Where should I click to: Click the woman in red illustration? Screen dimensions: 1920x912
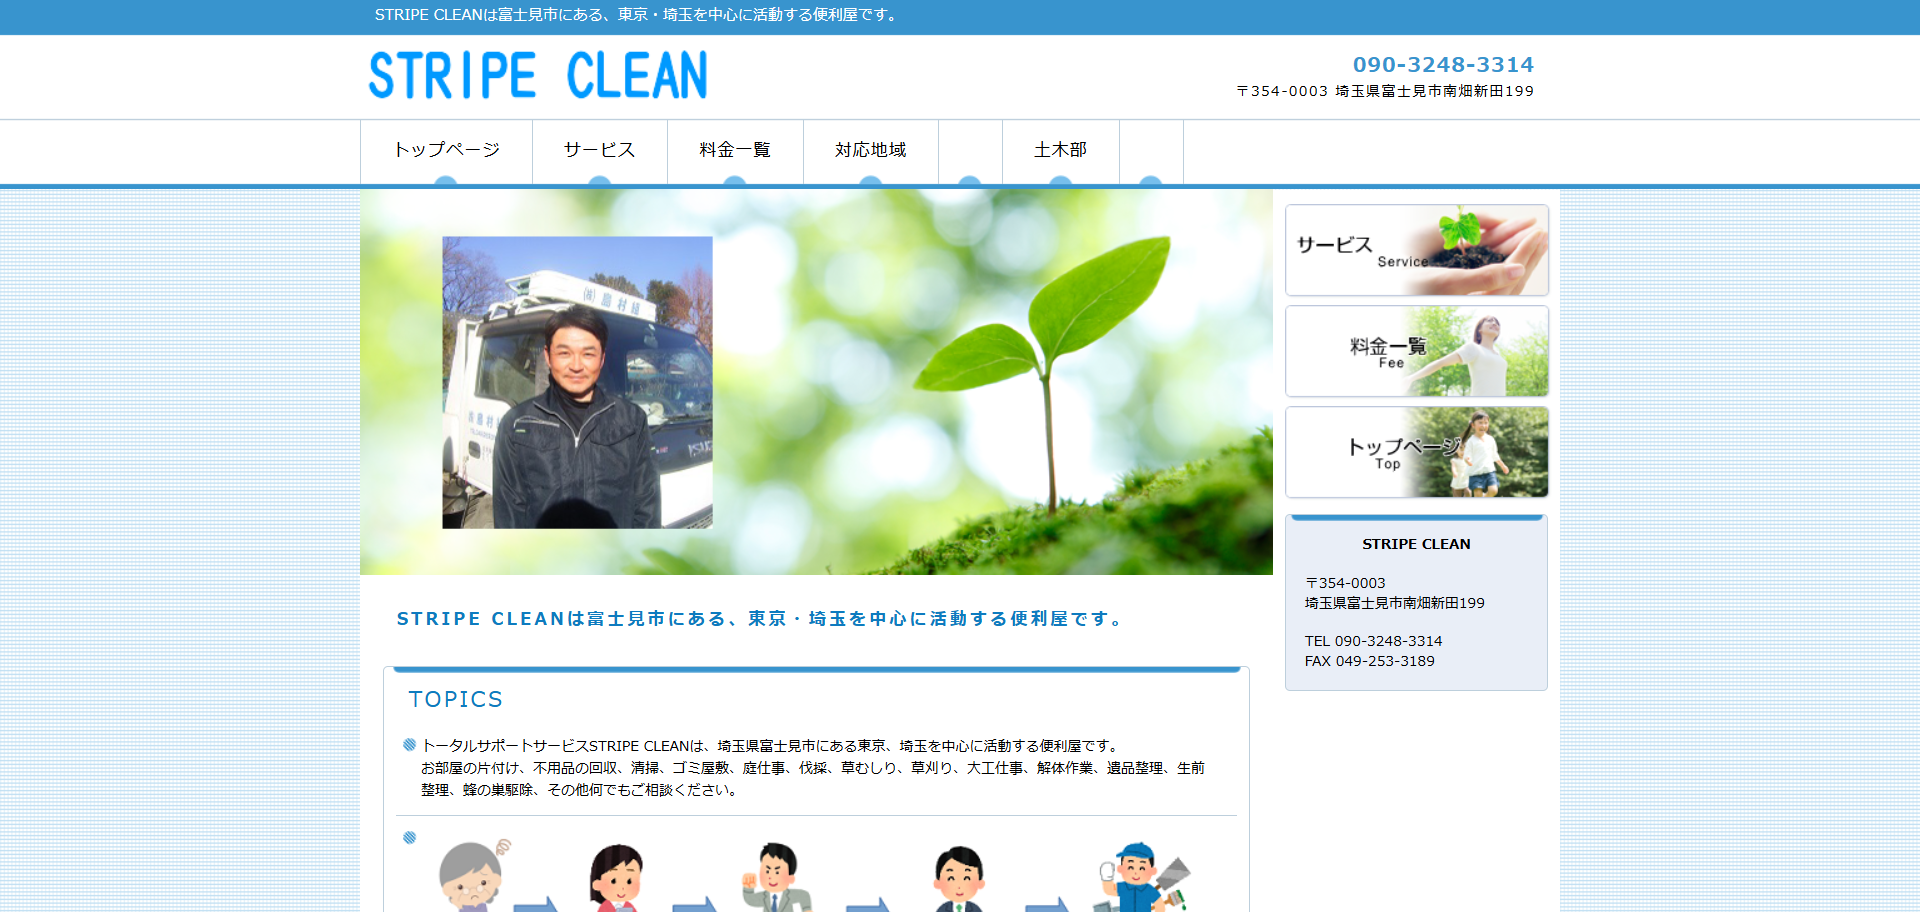[x=616, y=877]
